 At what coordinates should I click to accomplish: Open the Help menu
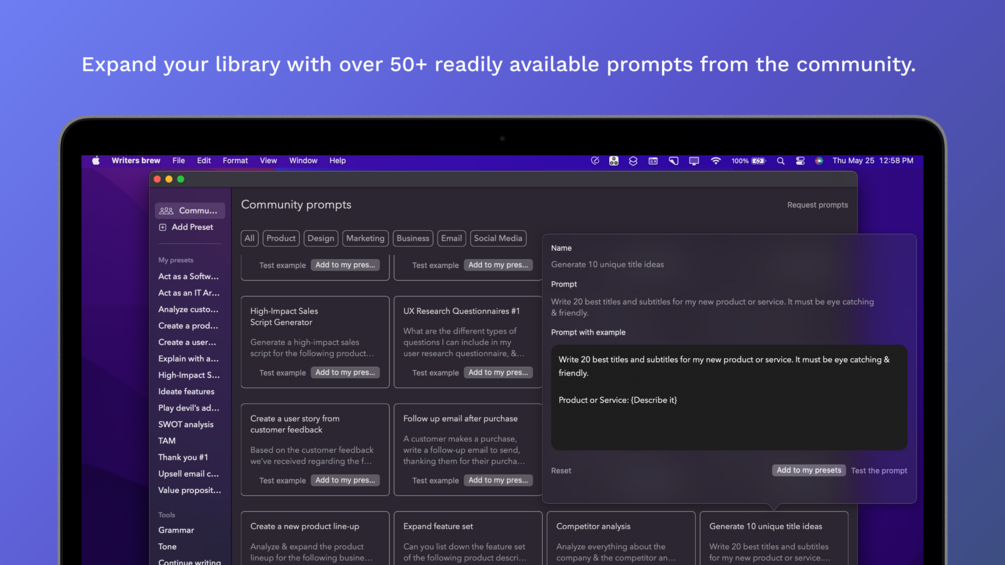[338, 161]
